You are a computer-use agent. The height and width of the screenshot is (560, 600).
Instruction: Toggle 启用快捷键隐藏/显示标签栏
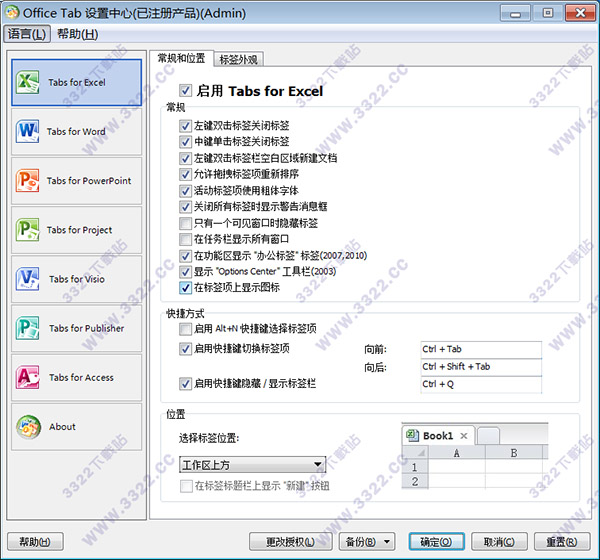click(x=185, y=384)
